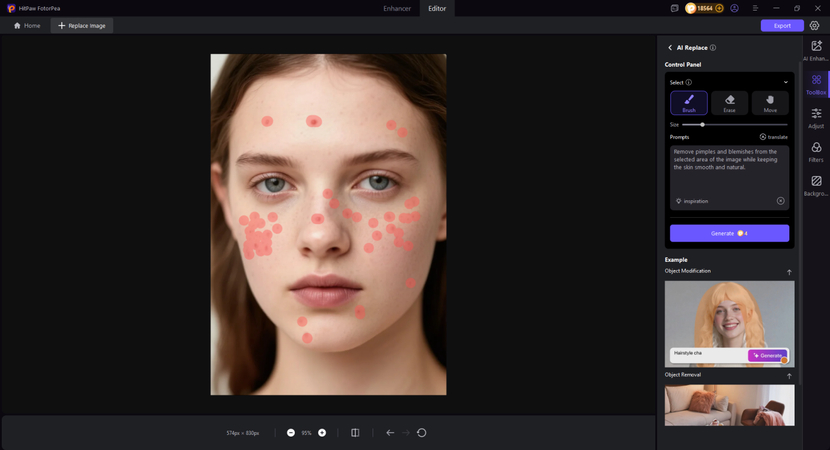Image resolution: width=830 pixels, height=450 pixels.
Task: Use the Object Modification example arrow
Action: tap(788, 272)
